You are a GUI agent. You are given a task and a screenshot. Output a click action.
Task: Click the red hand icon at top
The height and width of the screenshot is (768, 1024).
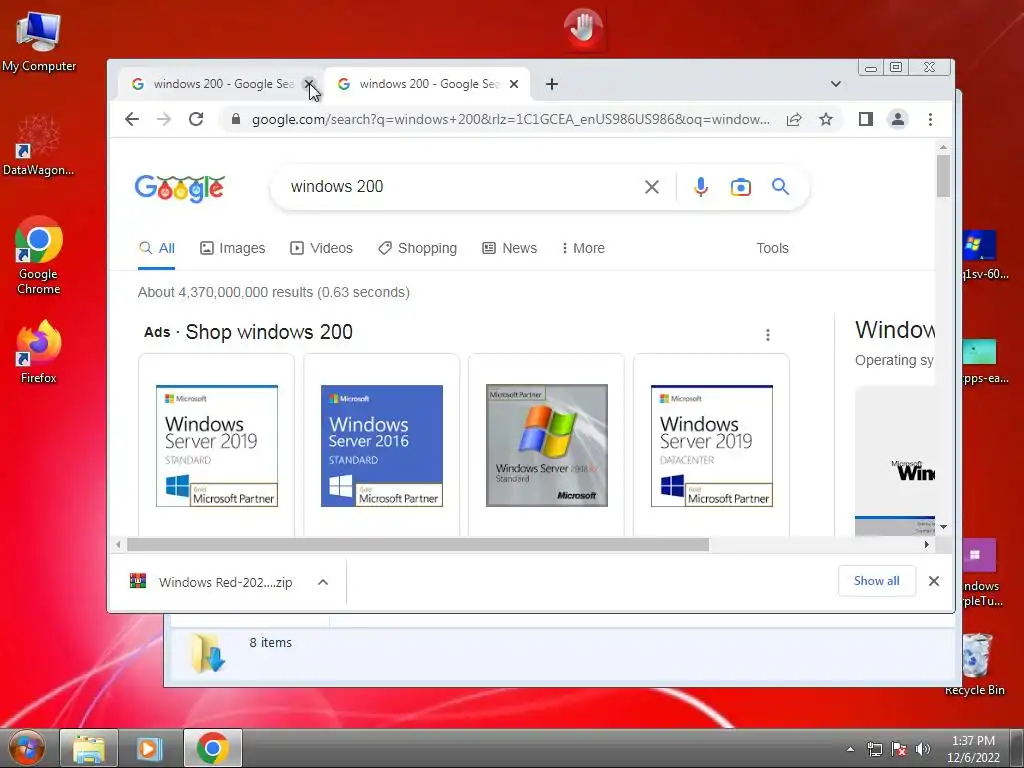coord(583,29)
